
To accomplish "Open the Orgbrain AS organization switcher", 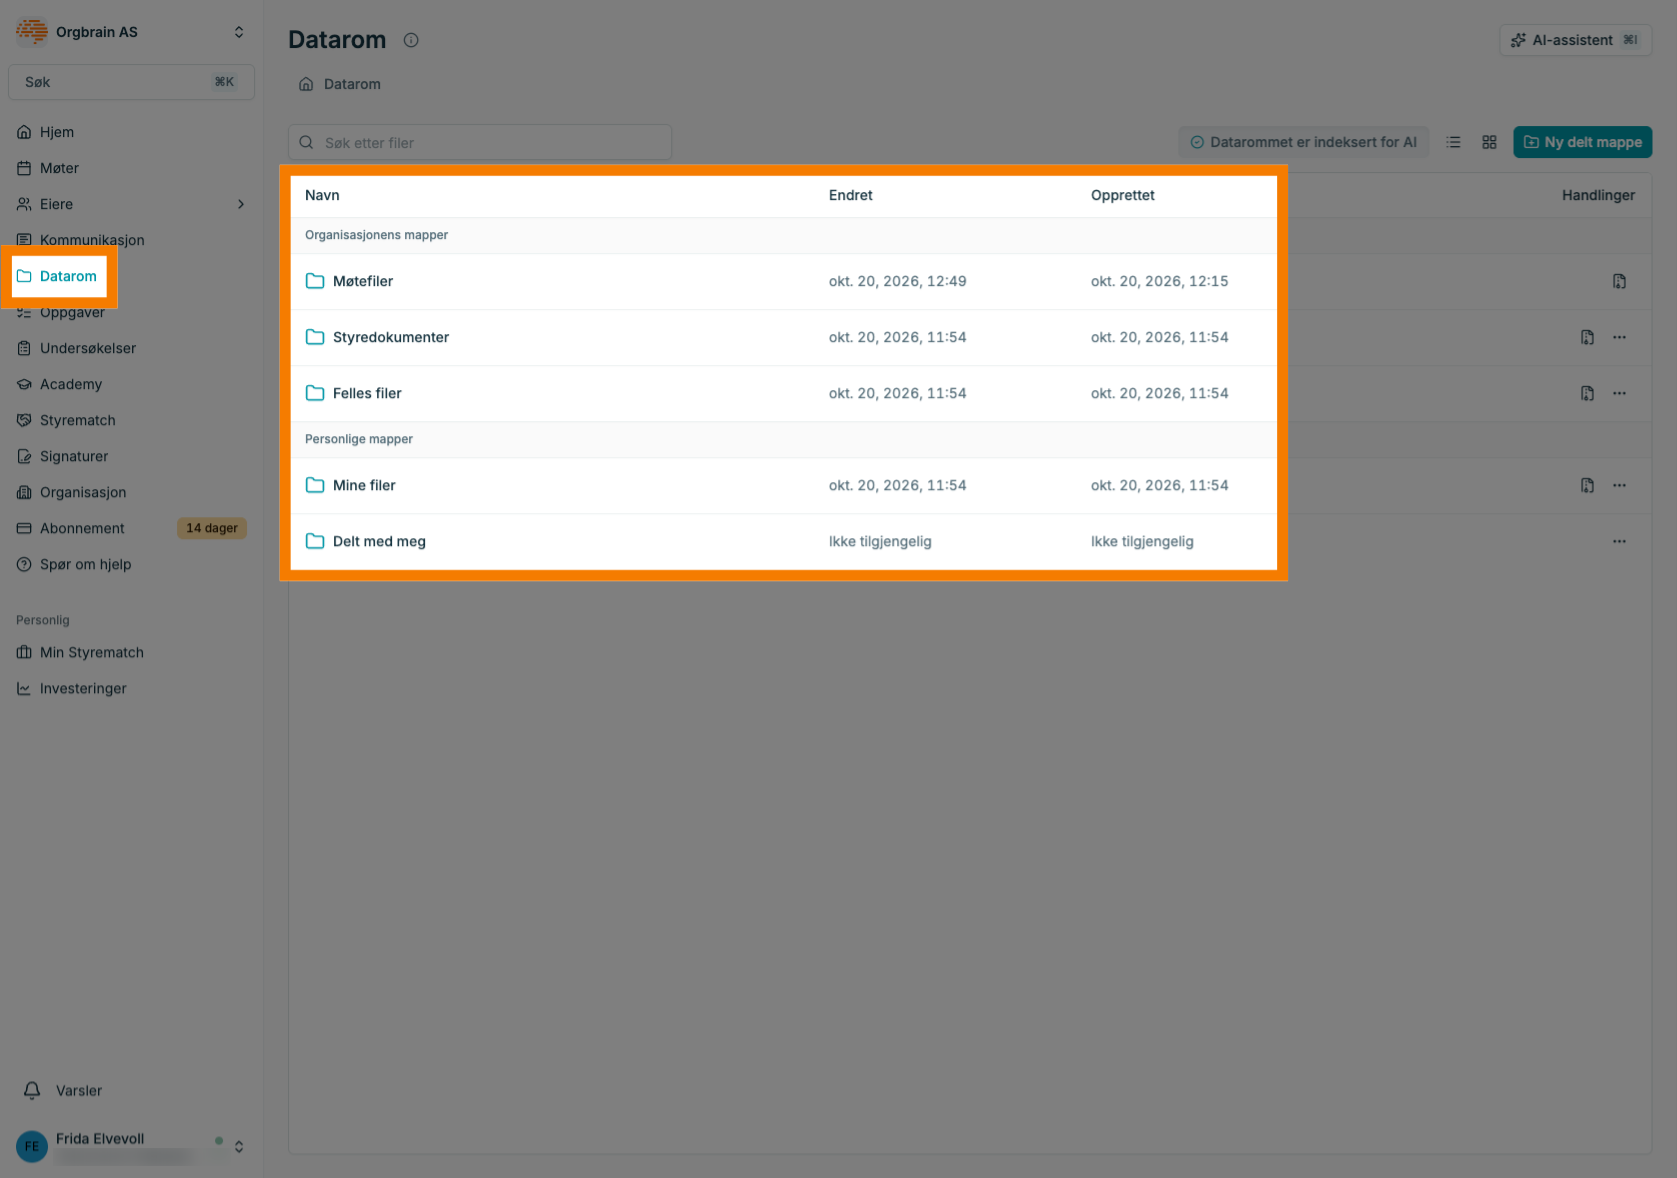I will [x=131, y=32].
